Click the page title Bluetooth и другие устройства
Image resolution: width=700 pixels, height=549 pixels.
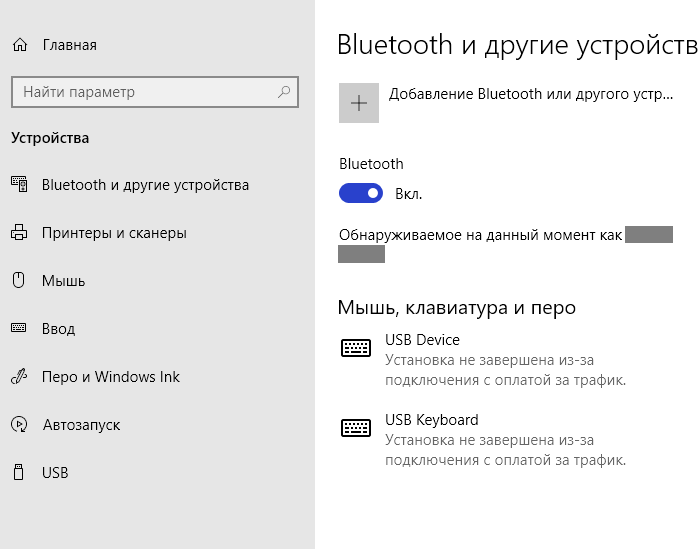pyautogui.click(x=518, y=45)
